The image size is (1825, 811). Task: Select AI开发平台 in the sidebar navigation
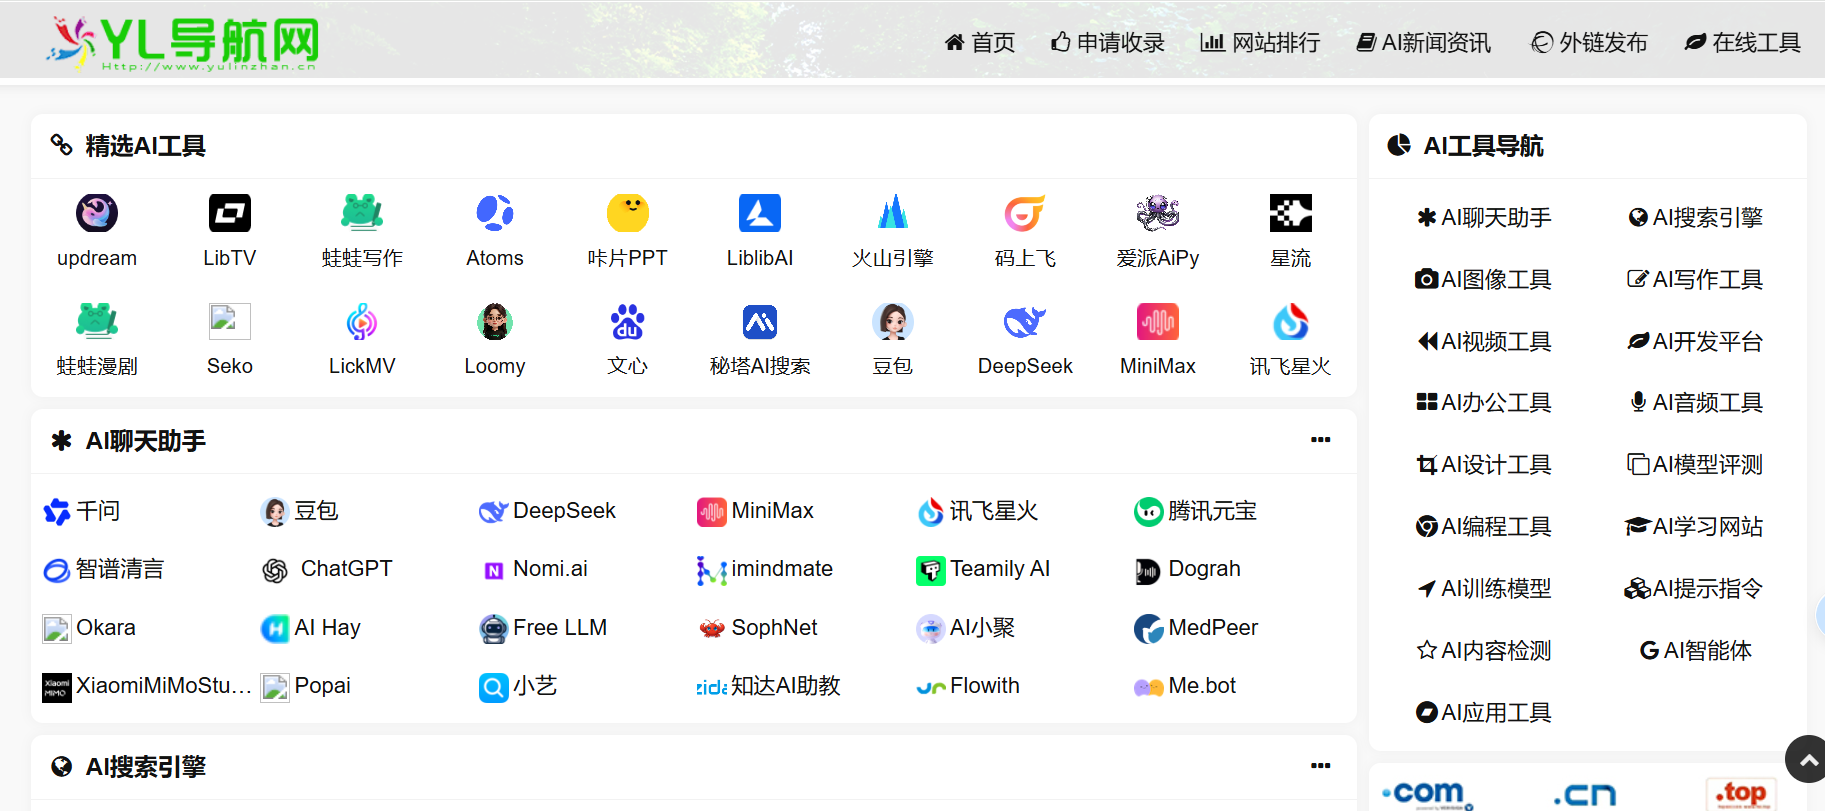click(1695, 341)
